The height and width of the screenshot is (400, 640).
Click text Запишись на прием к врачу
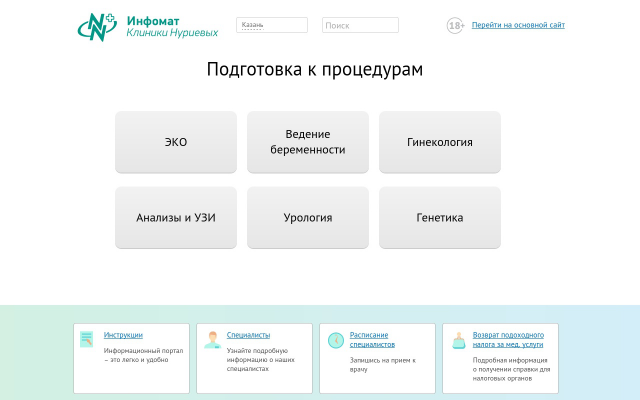tap(382, 364)
